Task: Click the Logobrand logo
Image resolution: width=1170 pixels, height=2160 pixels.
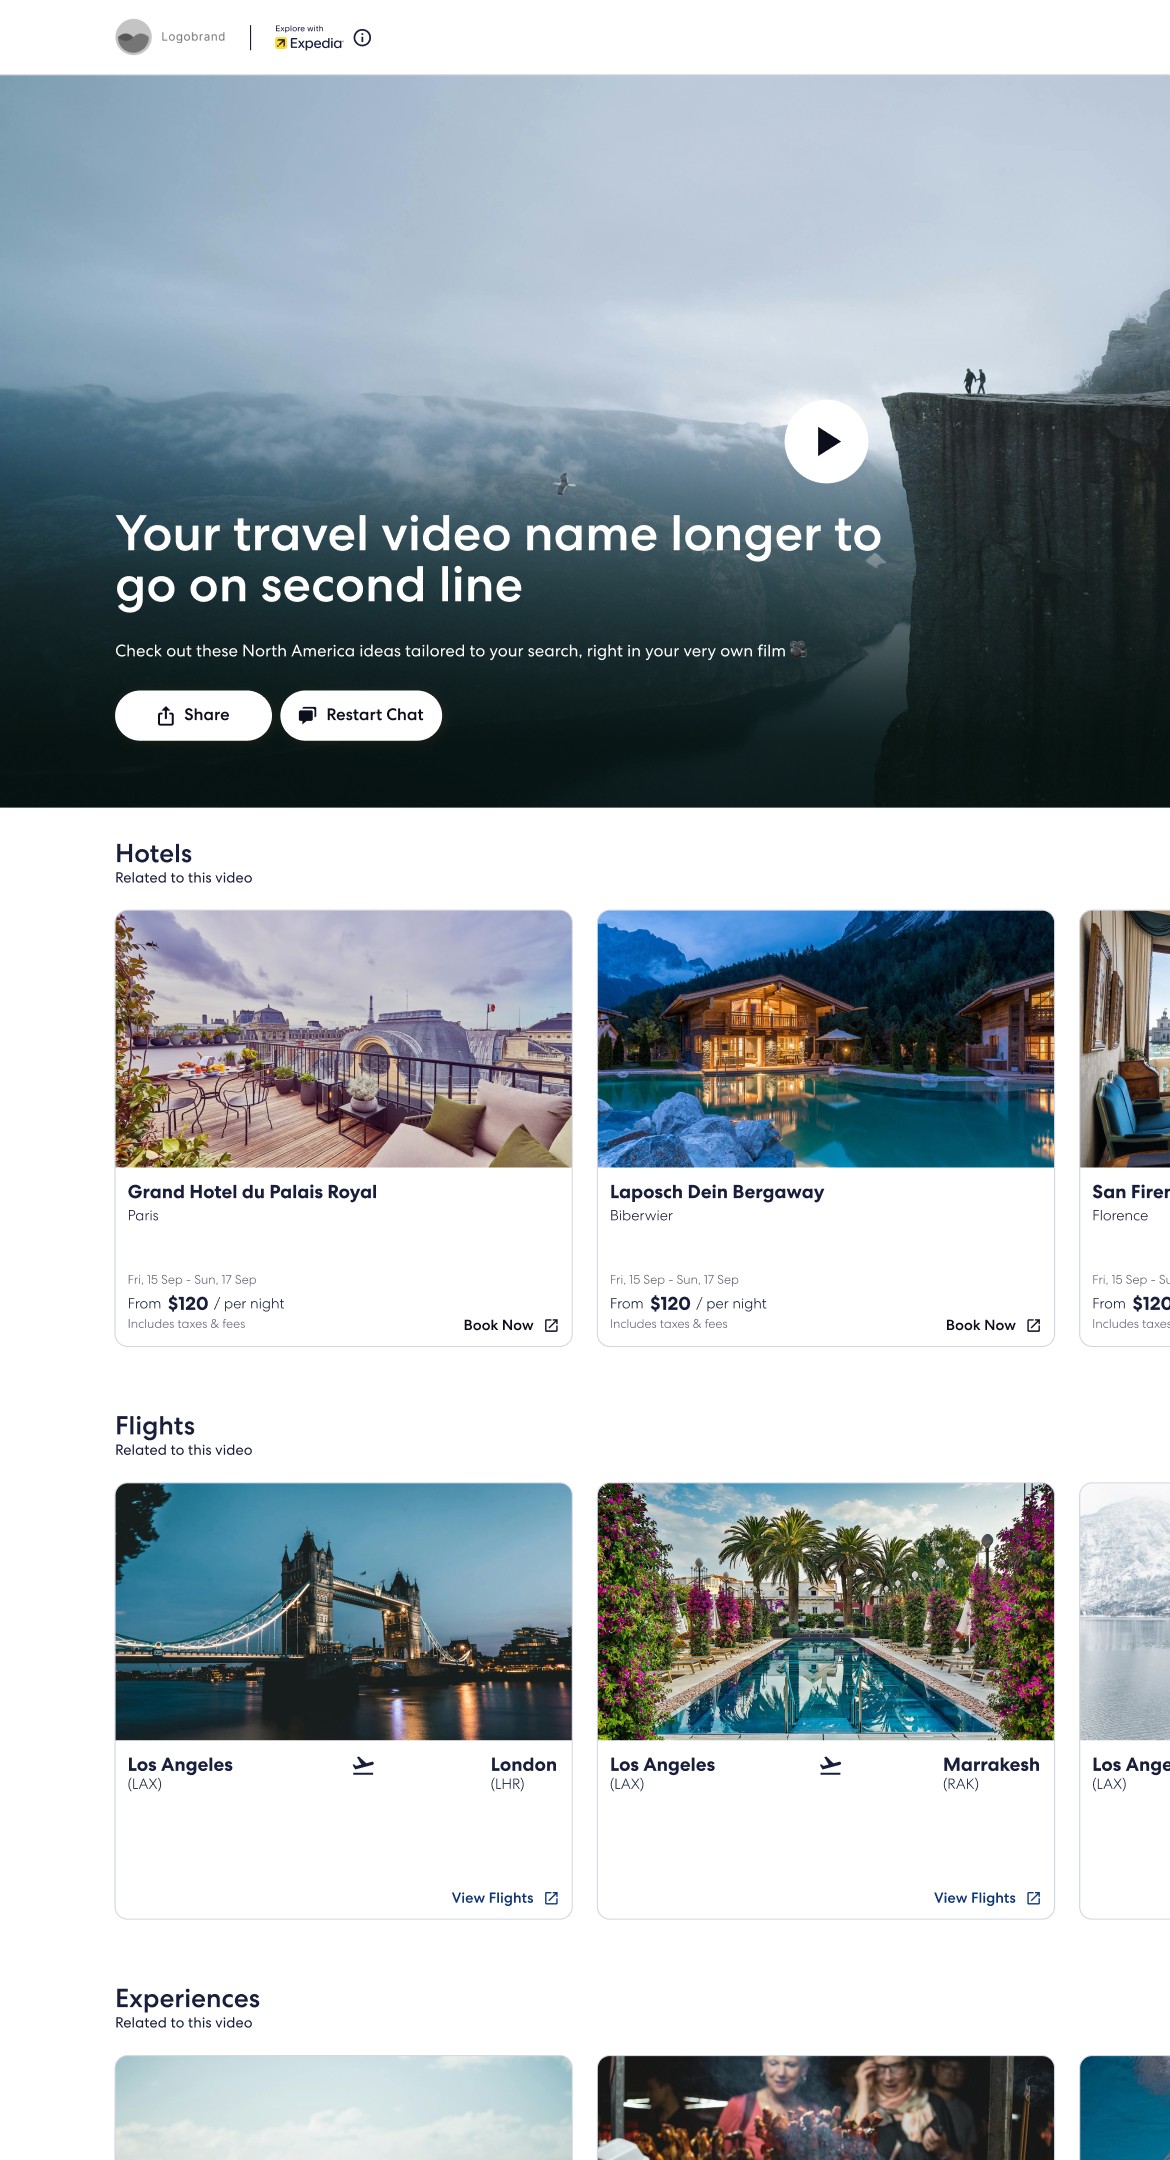Action: (x=171, y=37)
